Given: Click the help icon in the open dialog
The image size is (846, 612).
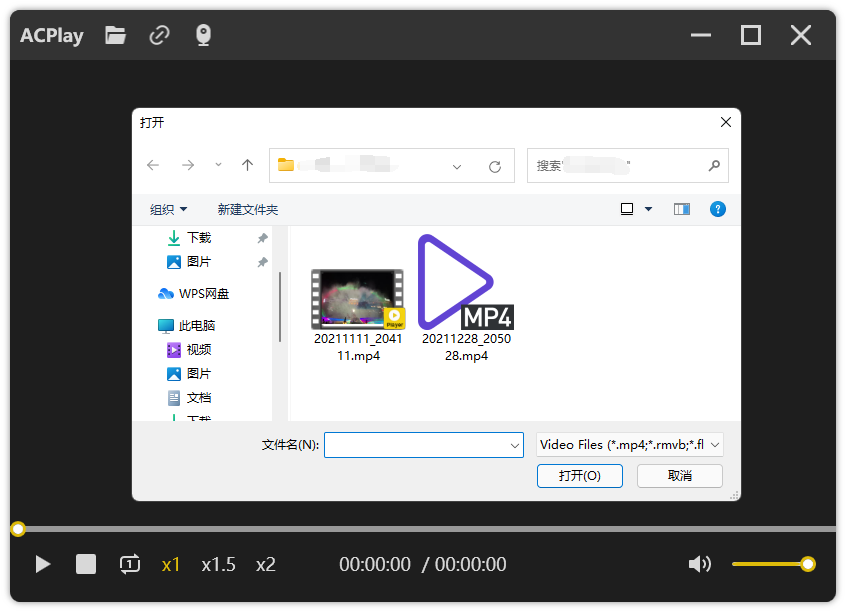Looking at the screenshot, I should 718,209.
